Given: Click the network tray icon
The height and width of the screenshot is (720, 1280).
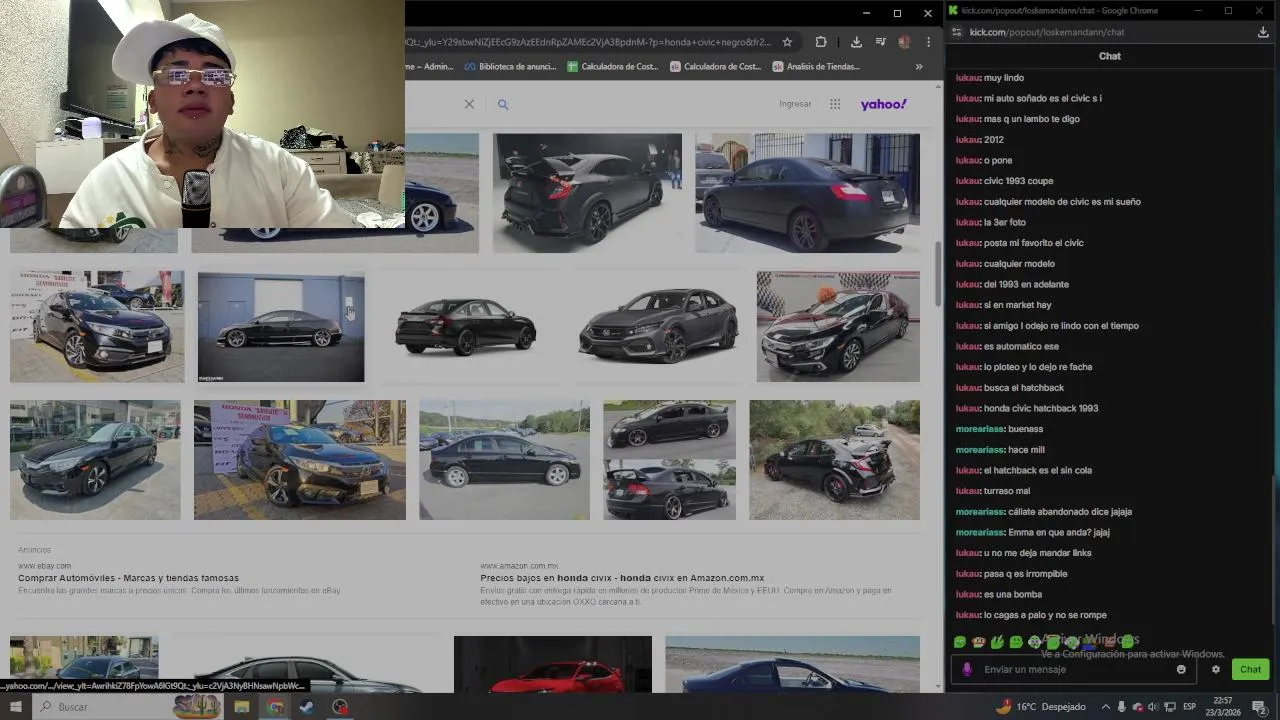Looking at the screenshot, I should [x=1170, y=707].
